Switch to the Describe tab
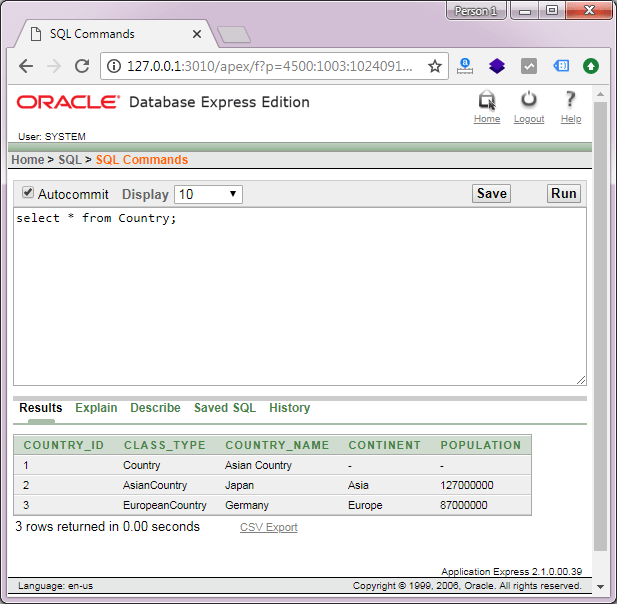This screenshot has width=617, height=604. (x=155, y=408)
